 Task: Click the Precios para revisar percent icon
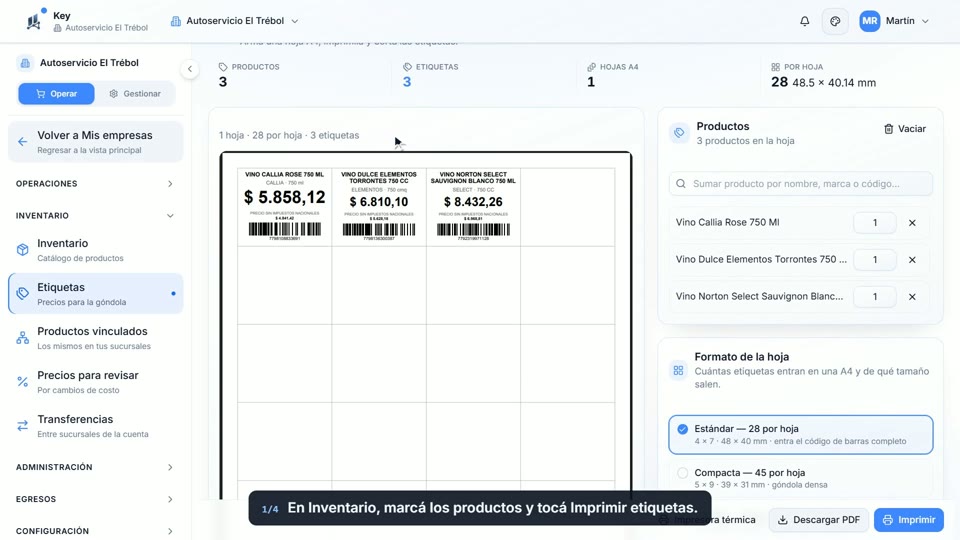[23, 382]
